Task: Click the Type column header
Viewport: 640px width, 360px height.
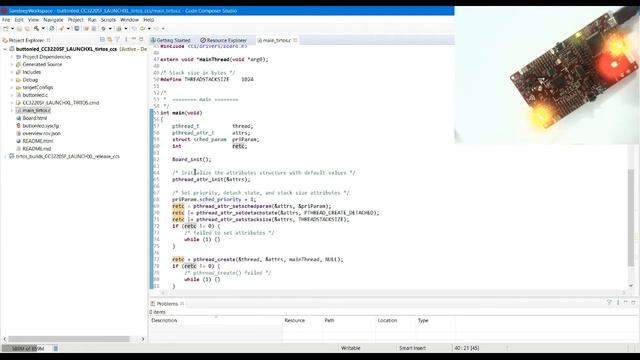Action: [x=435, y=320]
